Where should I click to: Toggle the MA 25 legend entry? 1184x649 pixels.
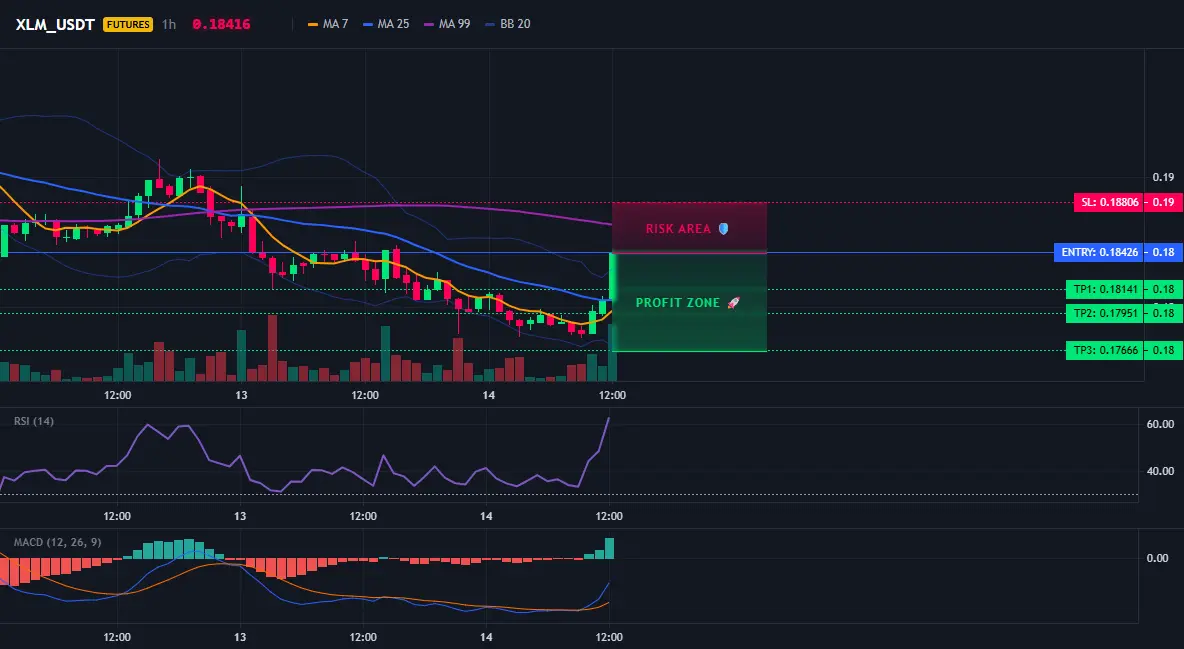coord(386,24)
